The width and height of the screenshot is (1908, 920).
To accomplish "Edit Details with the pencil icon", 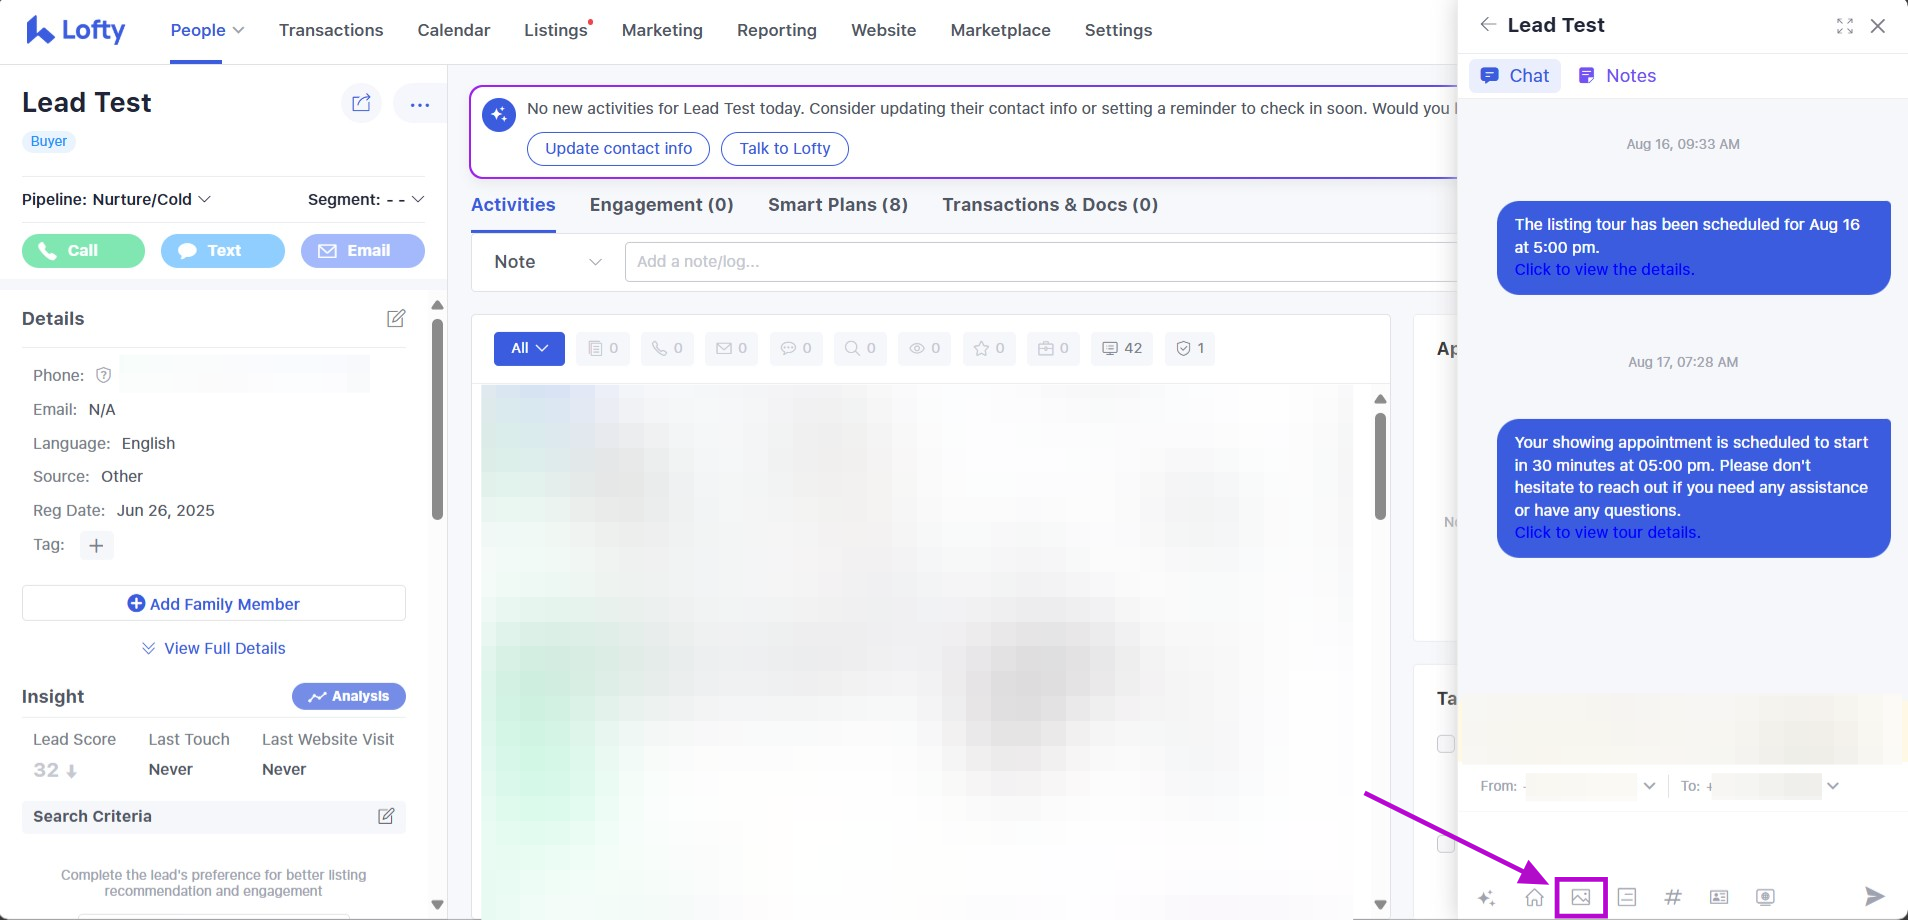I will click(x=396, y=318).
